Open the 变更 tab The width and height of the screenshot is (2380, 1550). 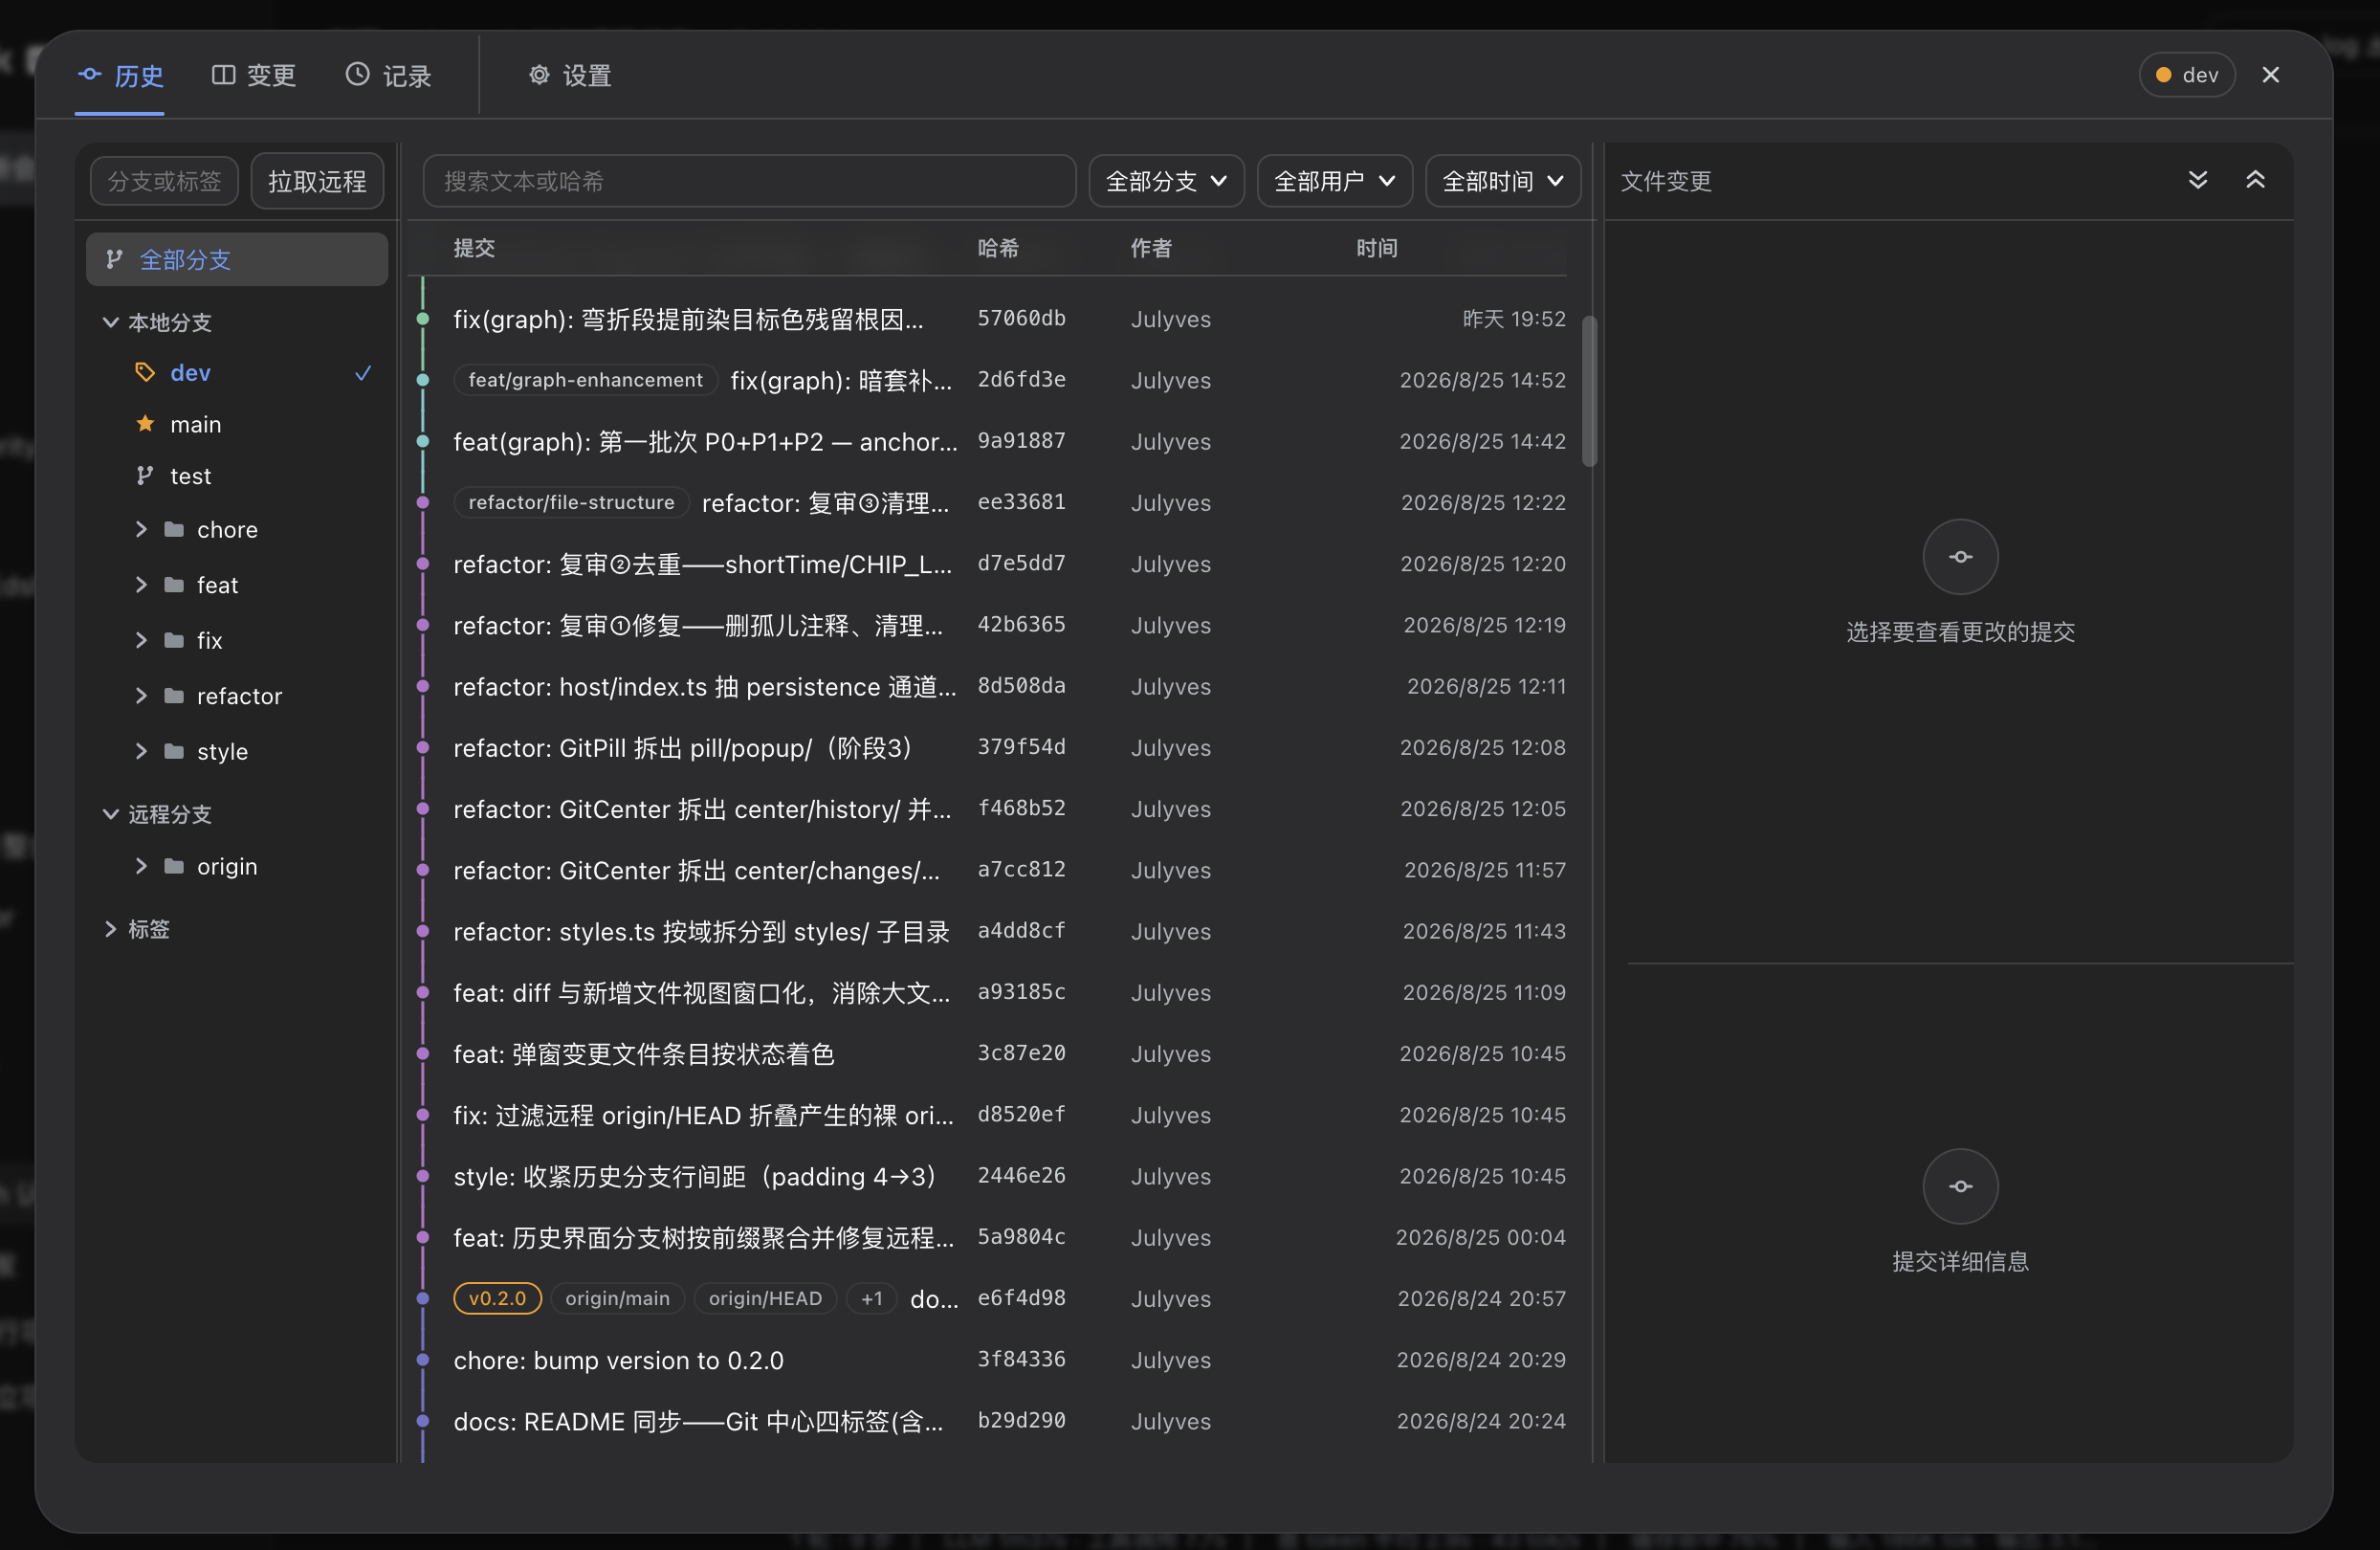pos(254,75)
